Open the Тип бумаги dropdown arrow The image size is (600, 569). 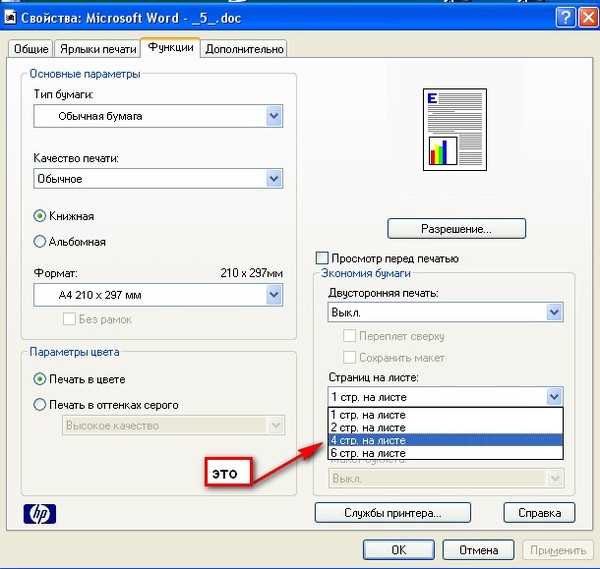274,116
